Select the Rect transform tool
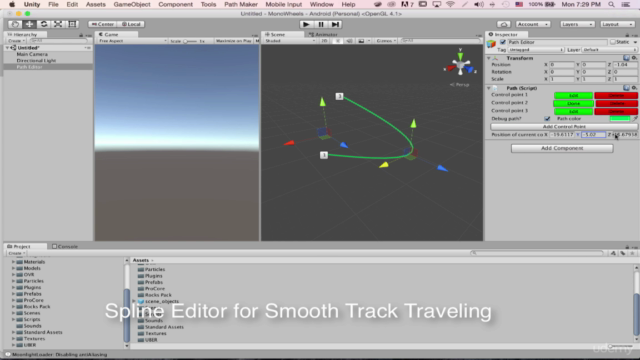 (x=72, y=24)
